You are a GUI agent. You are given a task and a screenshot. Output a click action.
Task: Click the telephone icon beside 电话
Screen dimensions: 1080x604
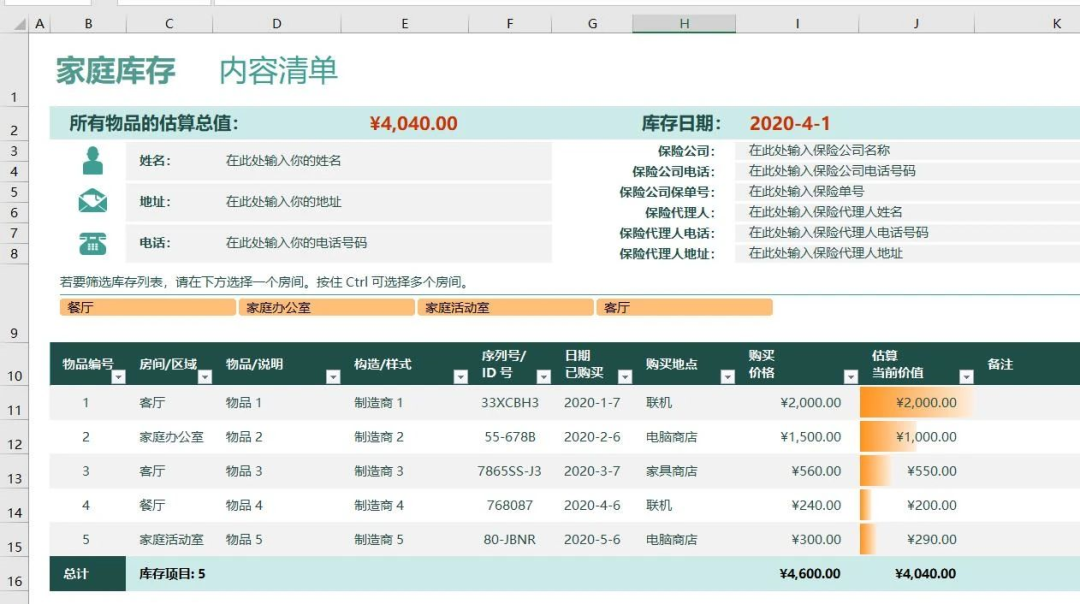tap(92, 243)
